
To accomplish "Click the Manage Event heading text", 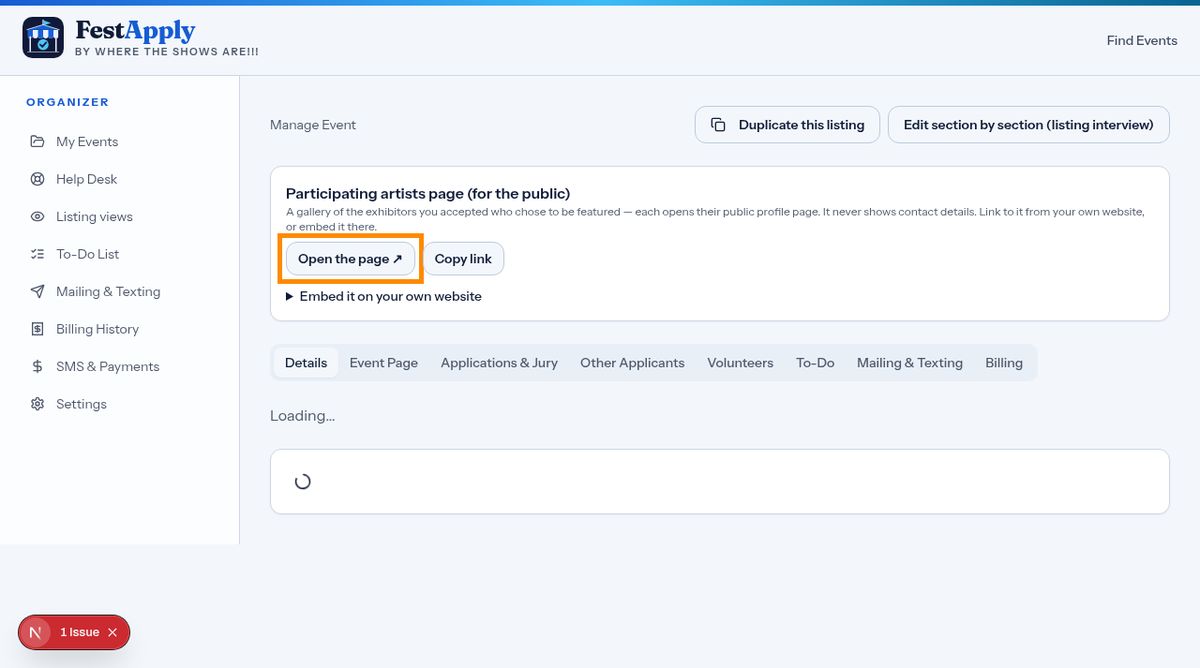I will click(313, 125).
